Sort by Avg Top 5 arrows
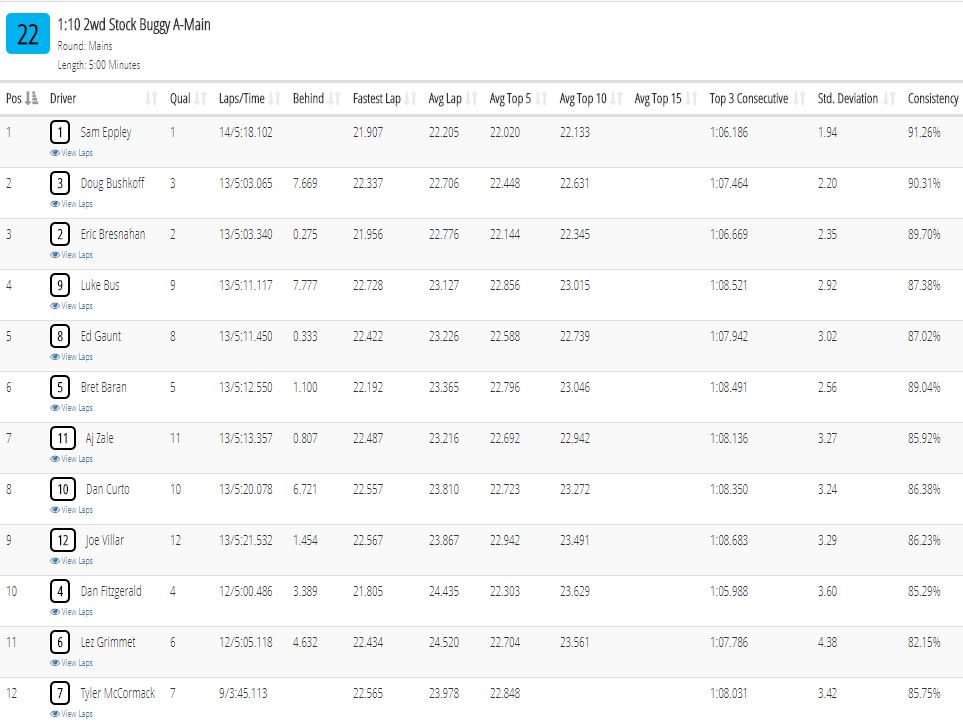Viewport: 963px width, 728px height. [541, 98]
